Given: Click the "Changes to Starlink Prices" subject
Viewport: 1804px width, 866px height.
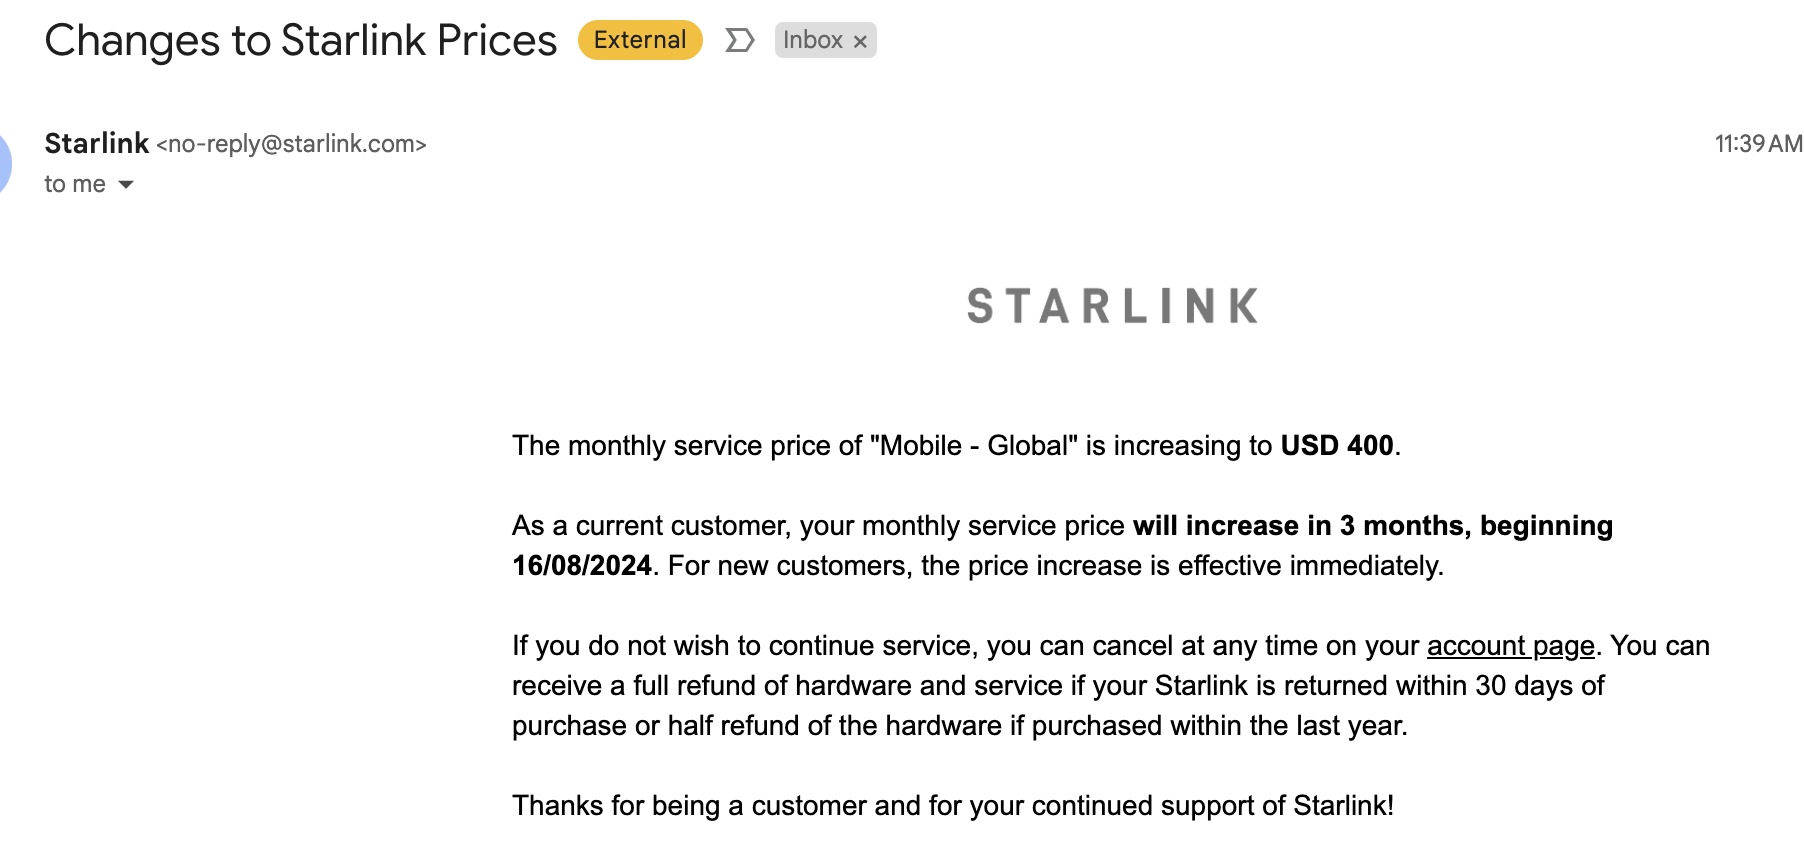Looking at the screenshot, I should 301,41.
